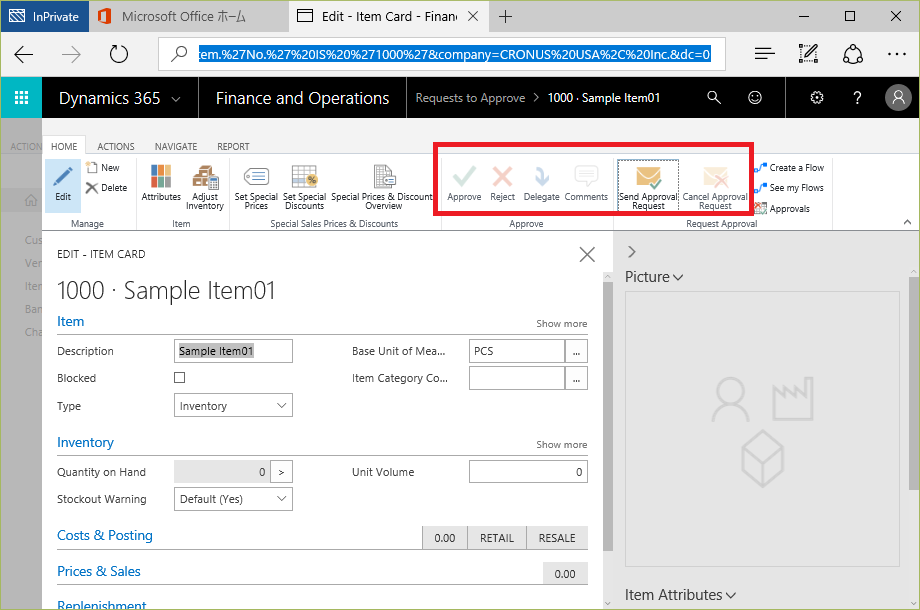Click the browser address bar
Screen dimensions: 920x610
(x=442, y=55)
